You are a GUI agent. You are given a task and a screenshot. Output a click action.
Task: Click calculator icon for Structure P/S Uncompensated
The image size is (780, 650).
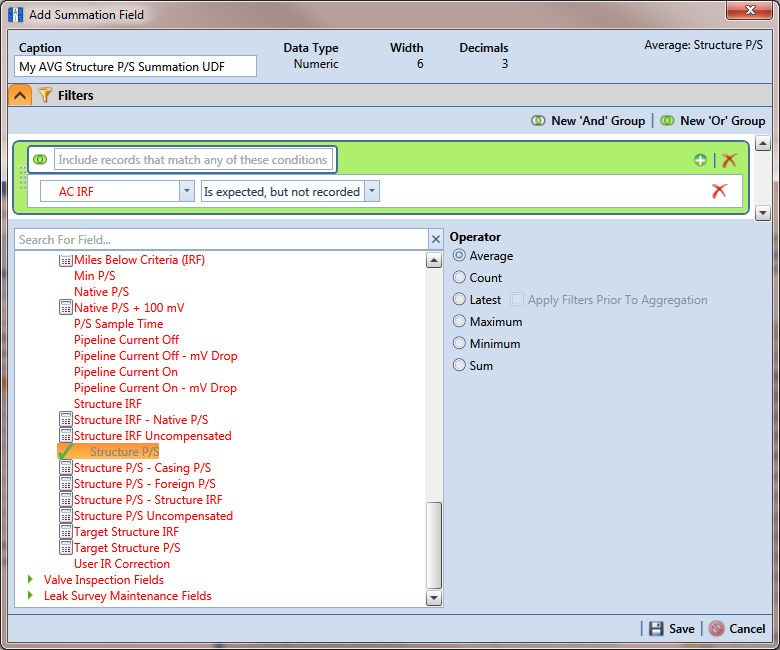coord(66,515)
